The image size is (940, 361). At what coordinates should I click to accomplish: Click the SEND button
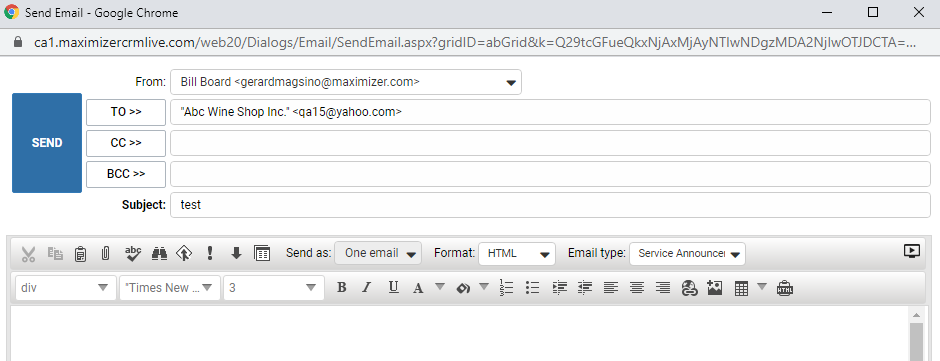[47, 143]
